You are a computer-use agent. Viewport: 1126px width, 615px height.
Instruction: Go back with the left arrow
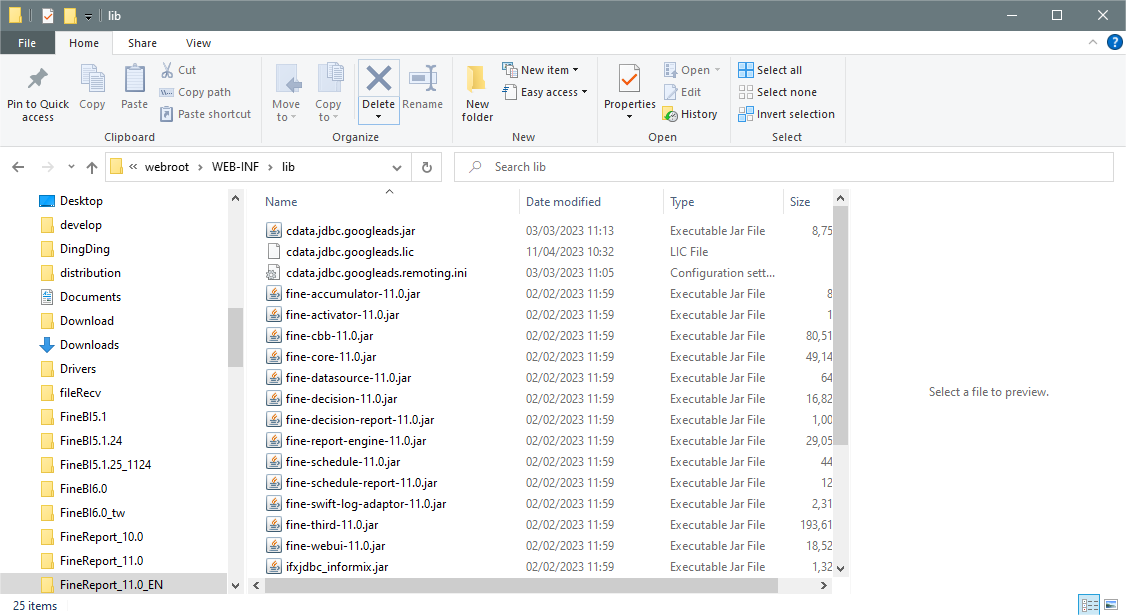coord(18,167)
